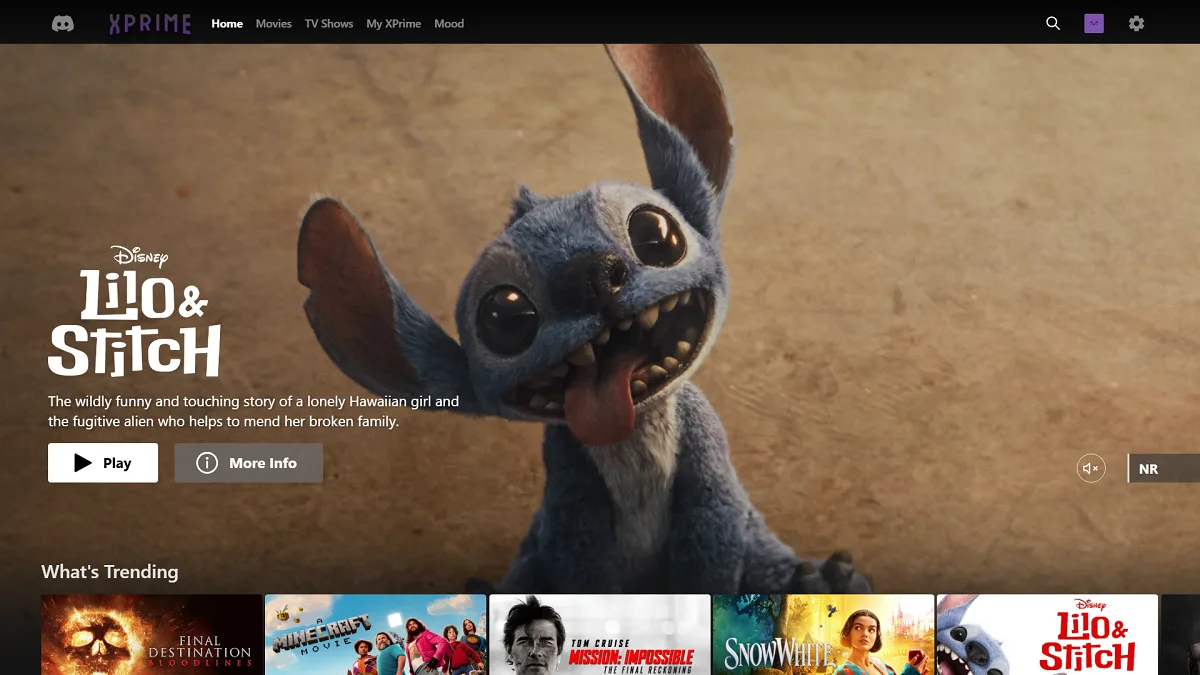Select A Minecraft Movie thumbnail

click(375, 635)
